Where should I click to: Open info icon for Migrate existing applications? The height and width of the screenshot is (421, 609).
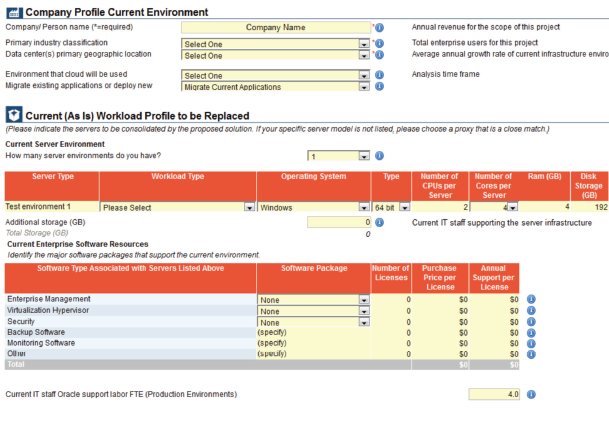pos(379,86)
